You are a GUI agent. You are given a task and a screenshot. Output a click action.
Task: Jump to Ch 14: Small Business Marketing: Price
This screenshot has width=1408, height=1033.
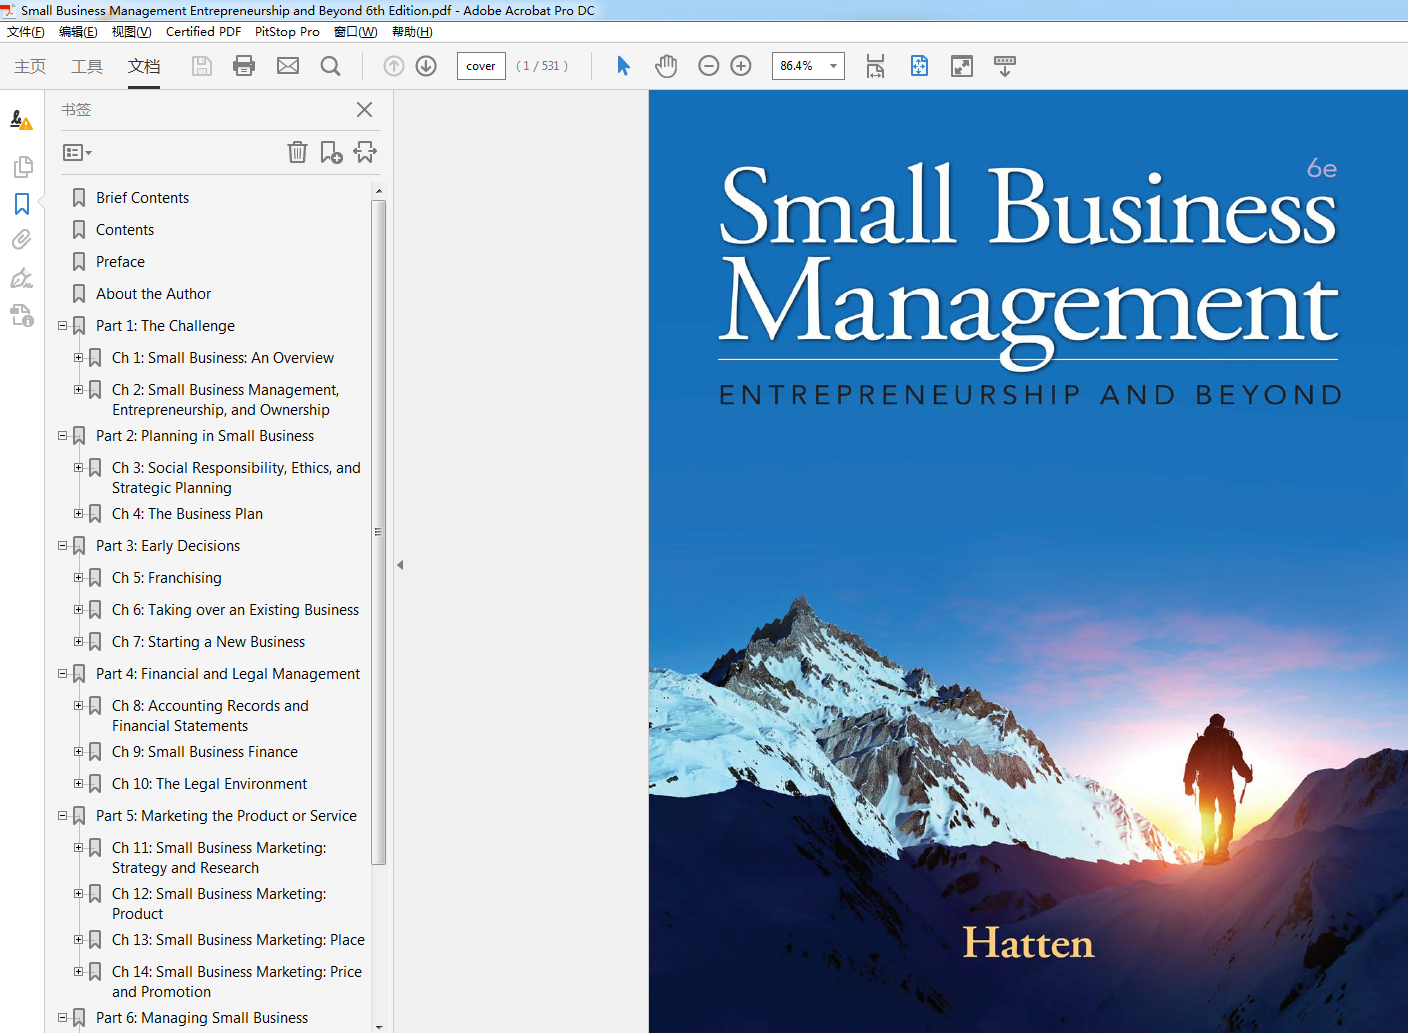click(237, 982)
